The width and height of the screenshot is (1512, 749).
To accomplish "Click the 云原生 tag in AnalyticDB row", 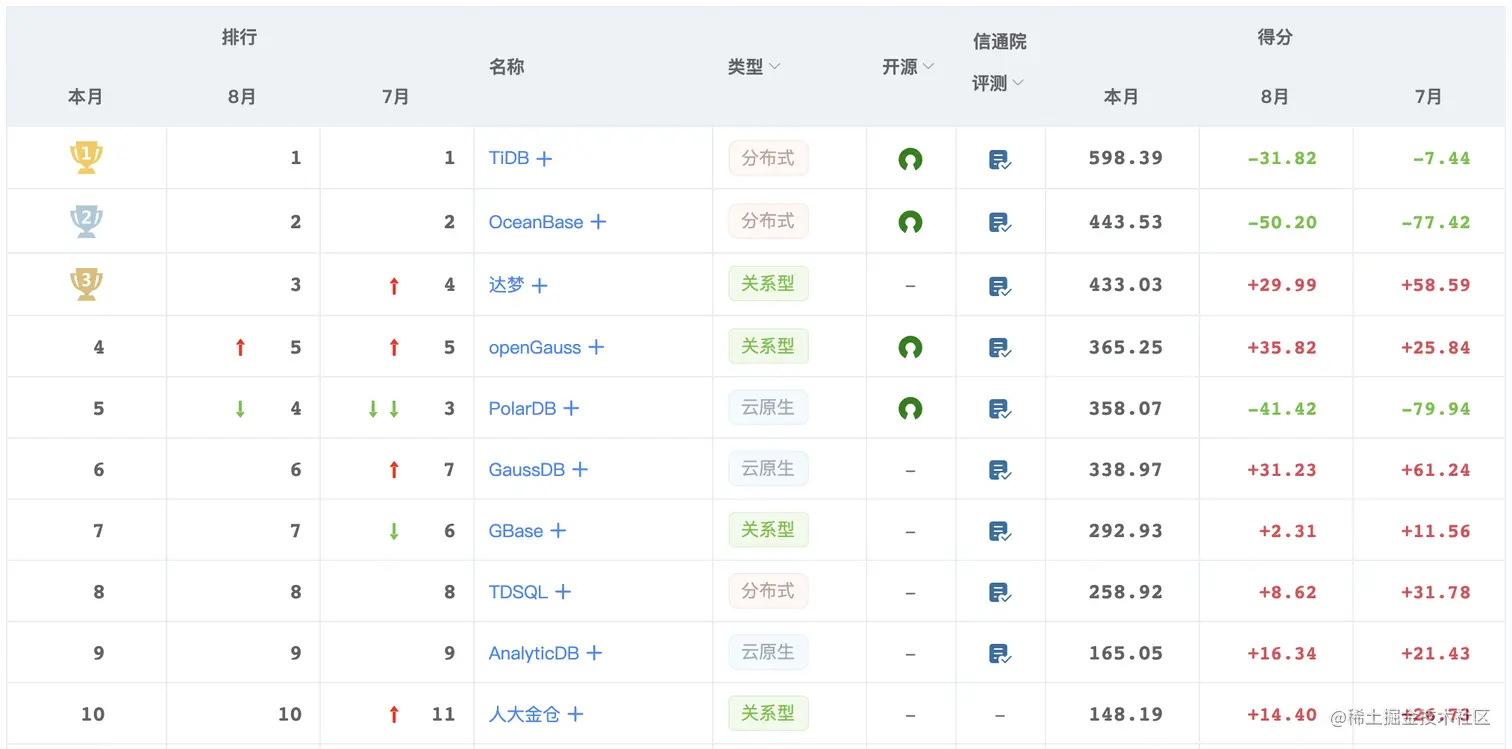I will (x=768, y=652).
